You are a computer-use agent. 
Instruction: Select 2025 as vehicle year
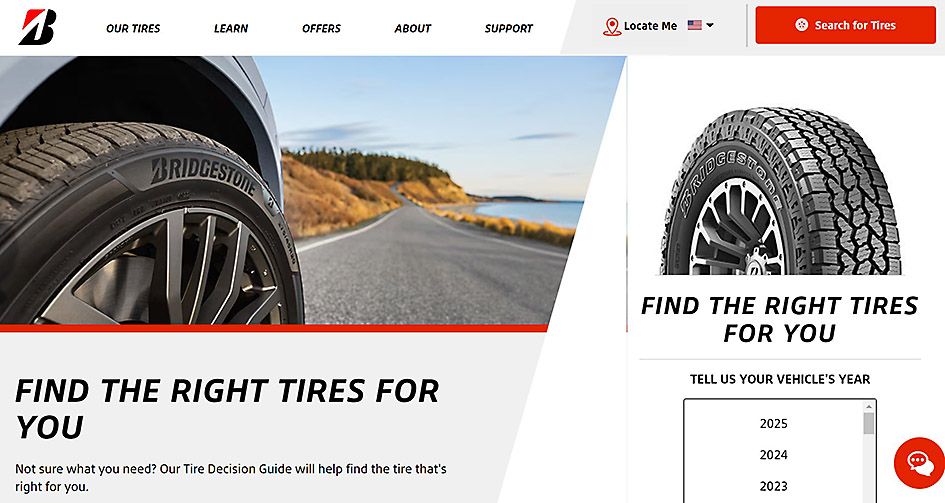pyautogui.click(x=773, y=423)
